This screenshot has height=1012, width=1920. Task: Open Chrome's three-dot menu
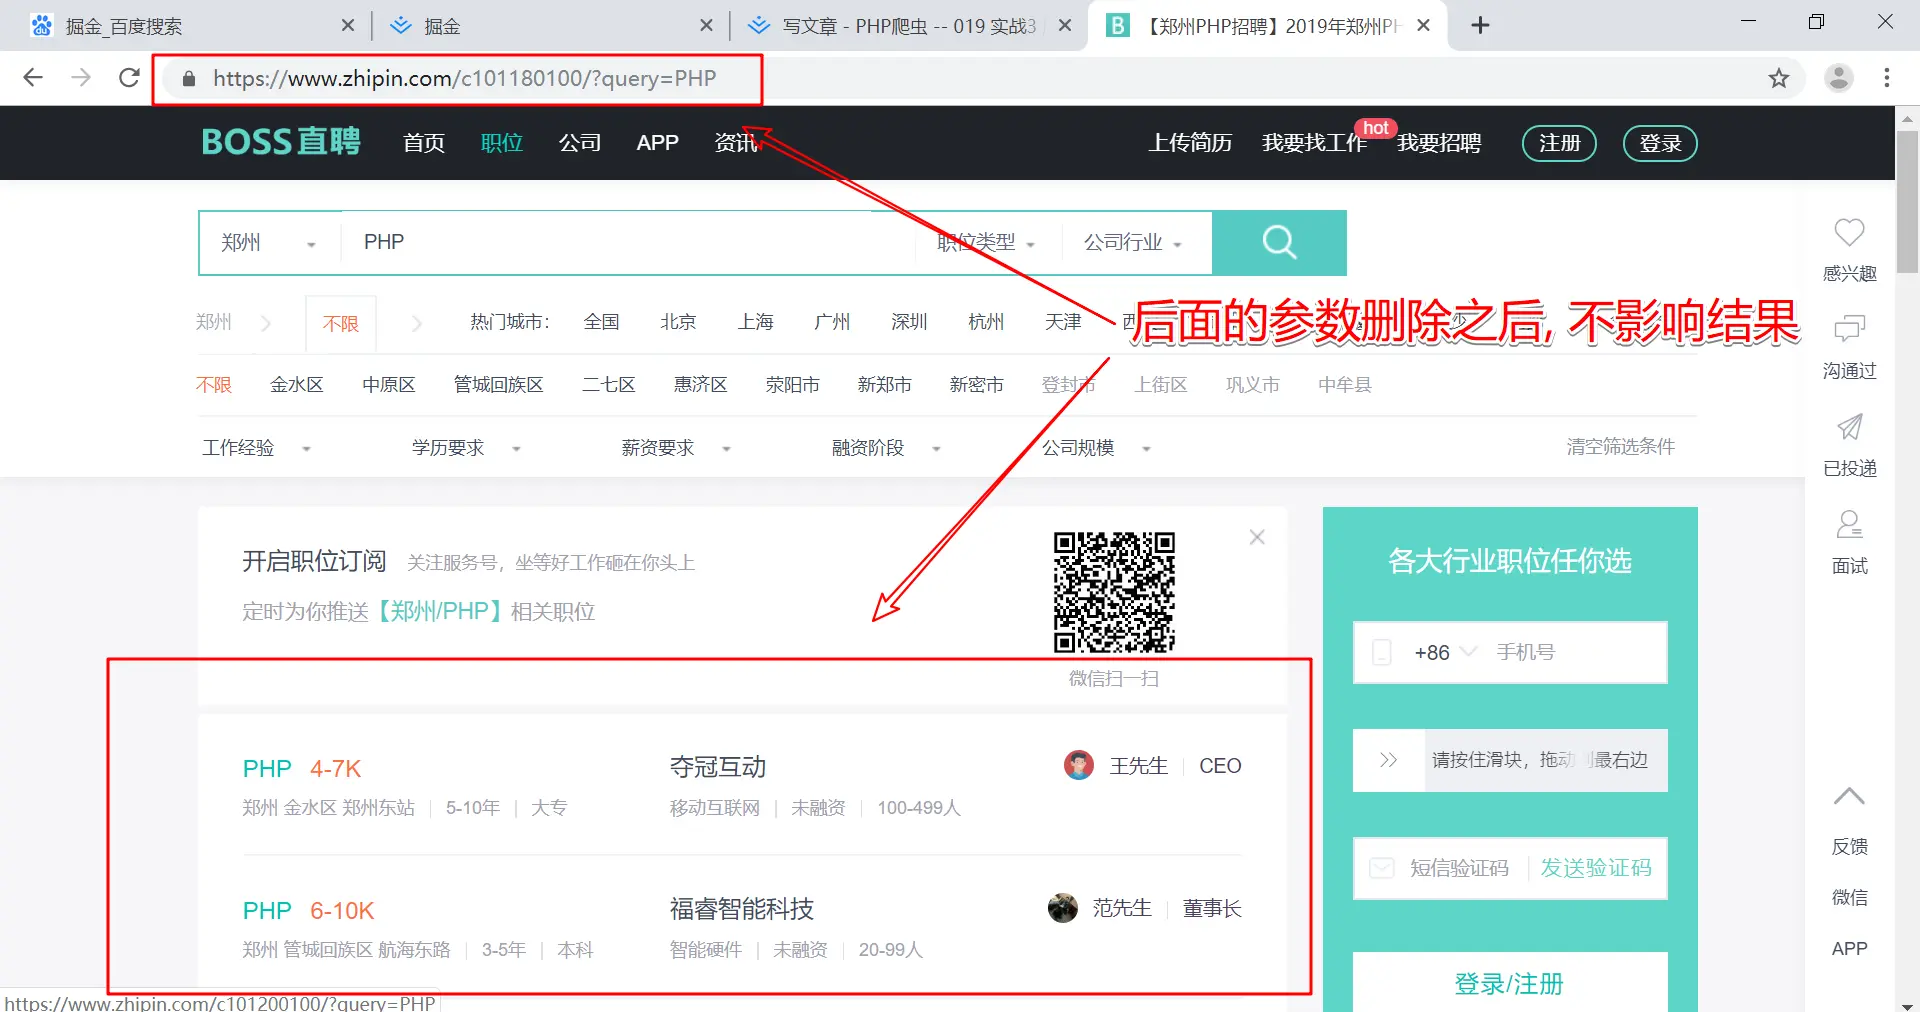coord(1886,78)
